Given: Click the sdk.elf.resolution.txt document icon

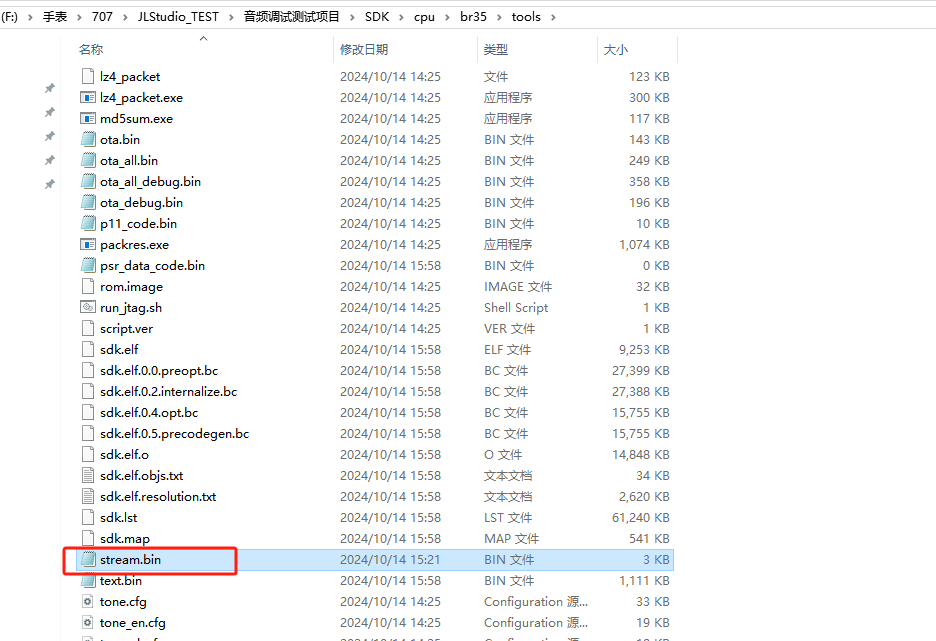Looking at the screenshot, I should [88, 496].
